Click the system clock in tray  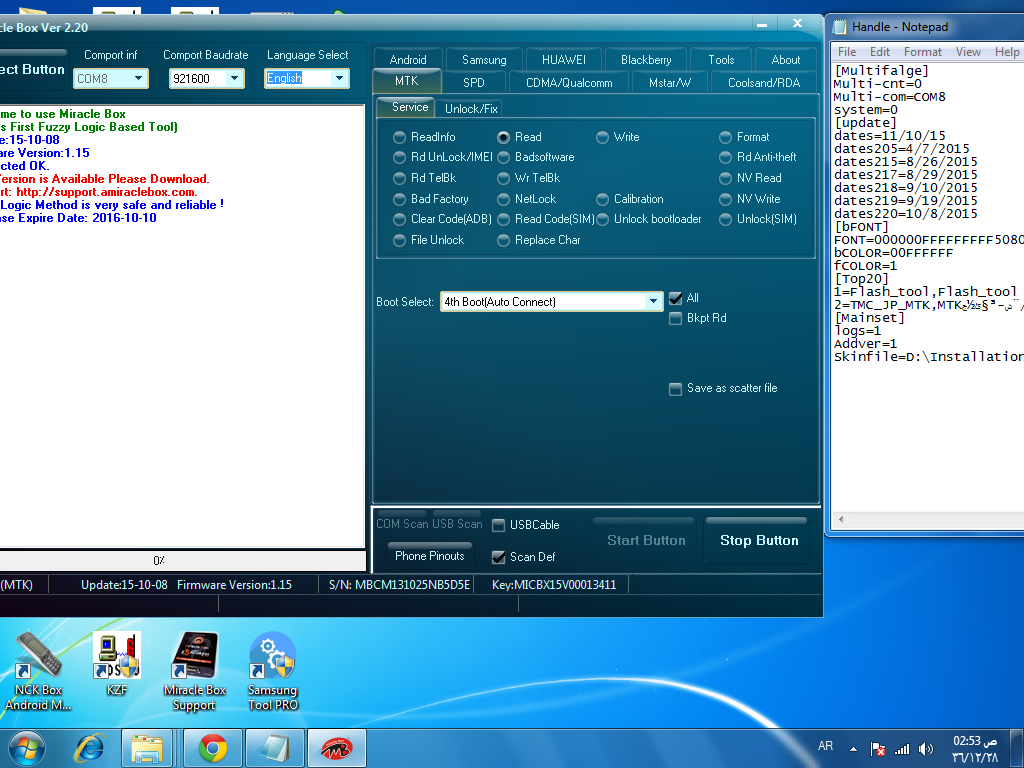click(975, 749)
